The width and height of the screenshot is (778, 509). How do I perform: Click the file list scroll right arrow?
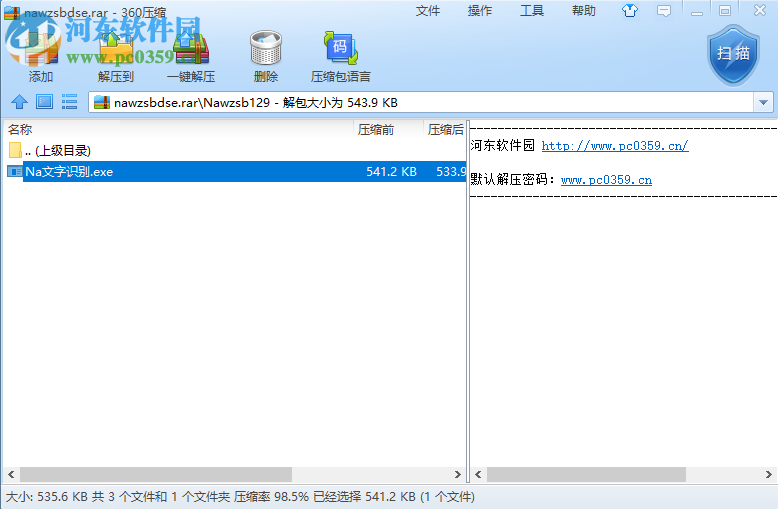pos(457,475)
